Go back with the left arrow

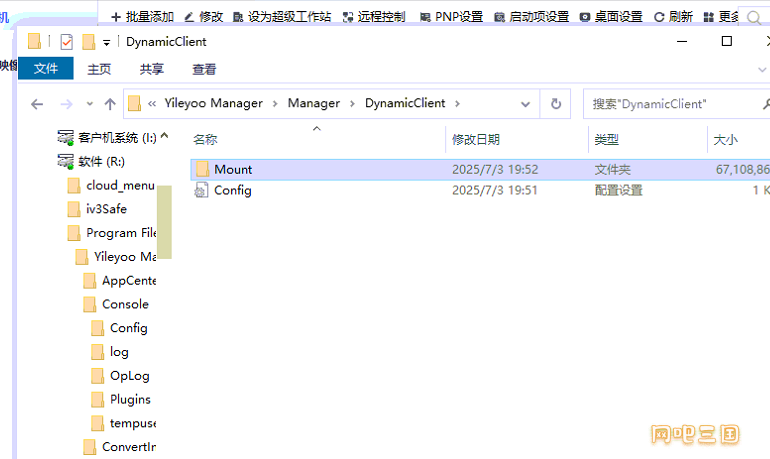pyautogui.click(x=37, y=104)
